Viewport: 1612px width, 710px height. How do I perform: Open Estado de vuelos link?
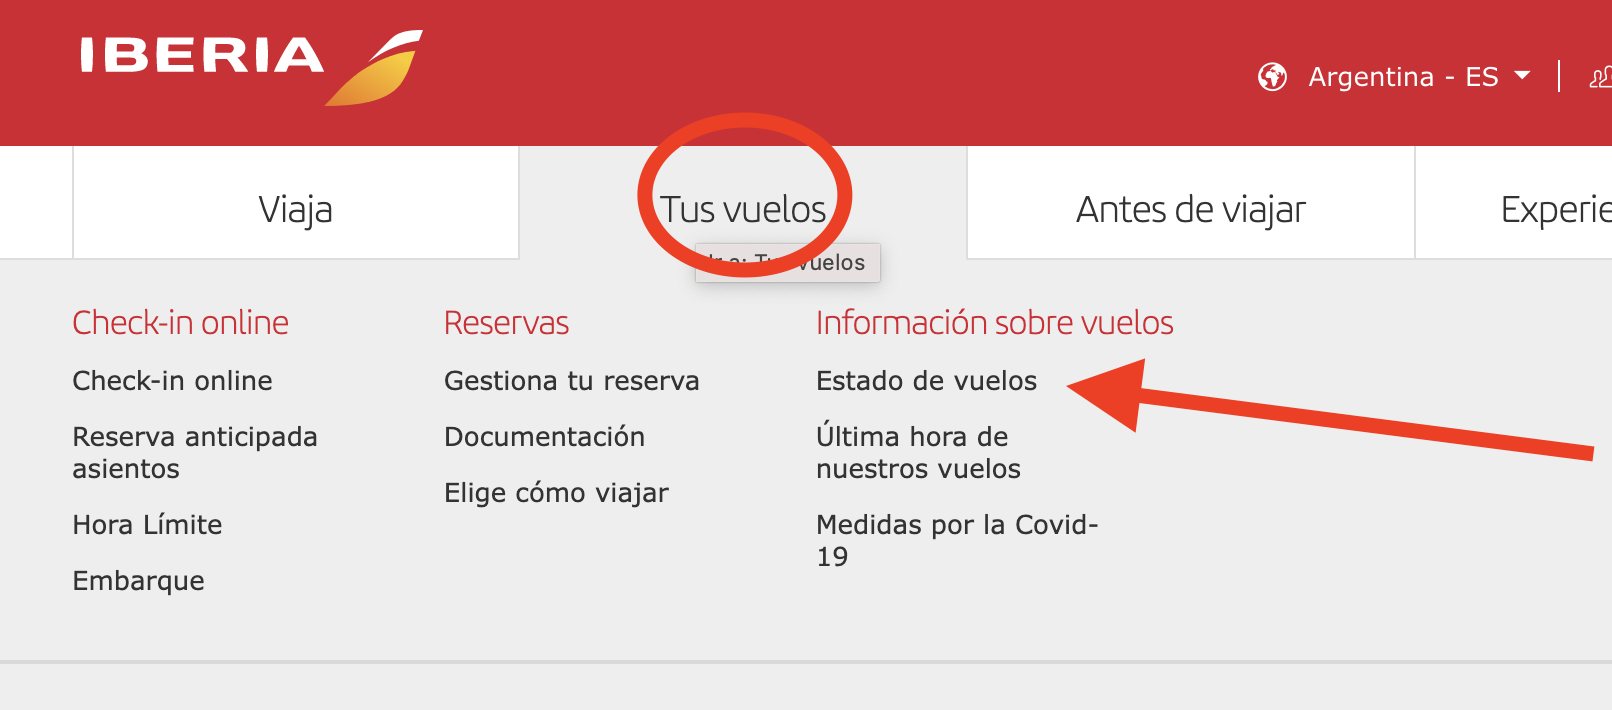[926, 381]
